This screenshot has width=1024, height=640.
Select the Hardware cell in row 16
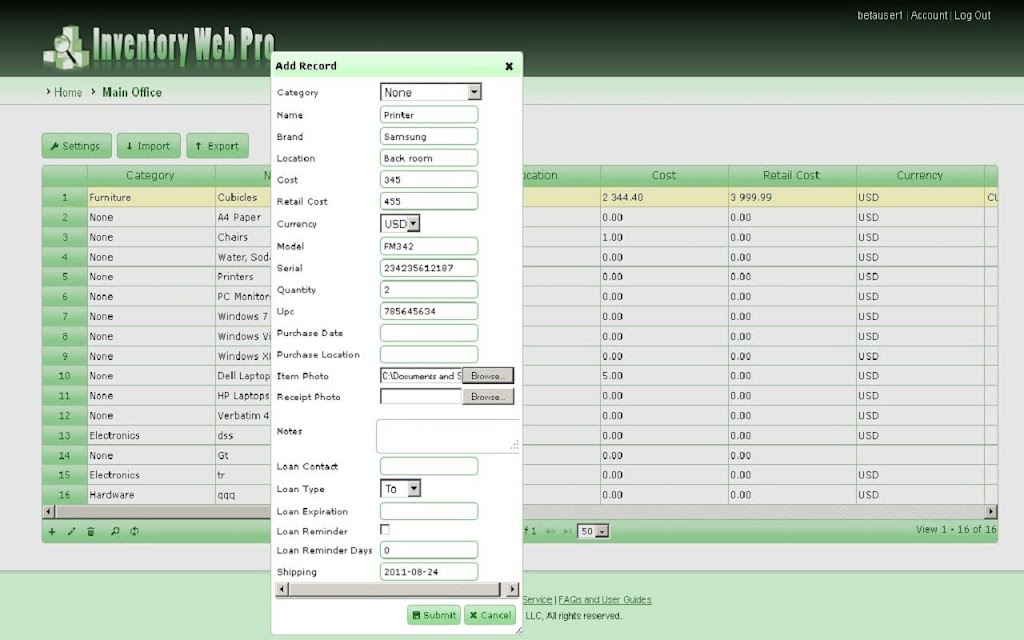point(151,494)
